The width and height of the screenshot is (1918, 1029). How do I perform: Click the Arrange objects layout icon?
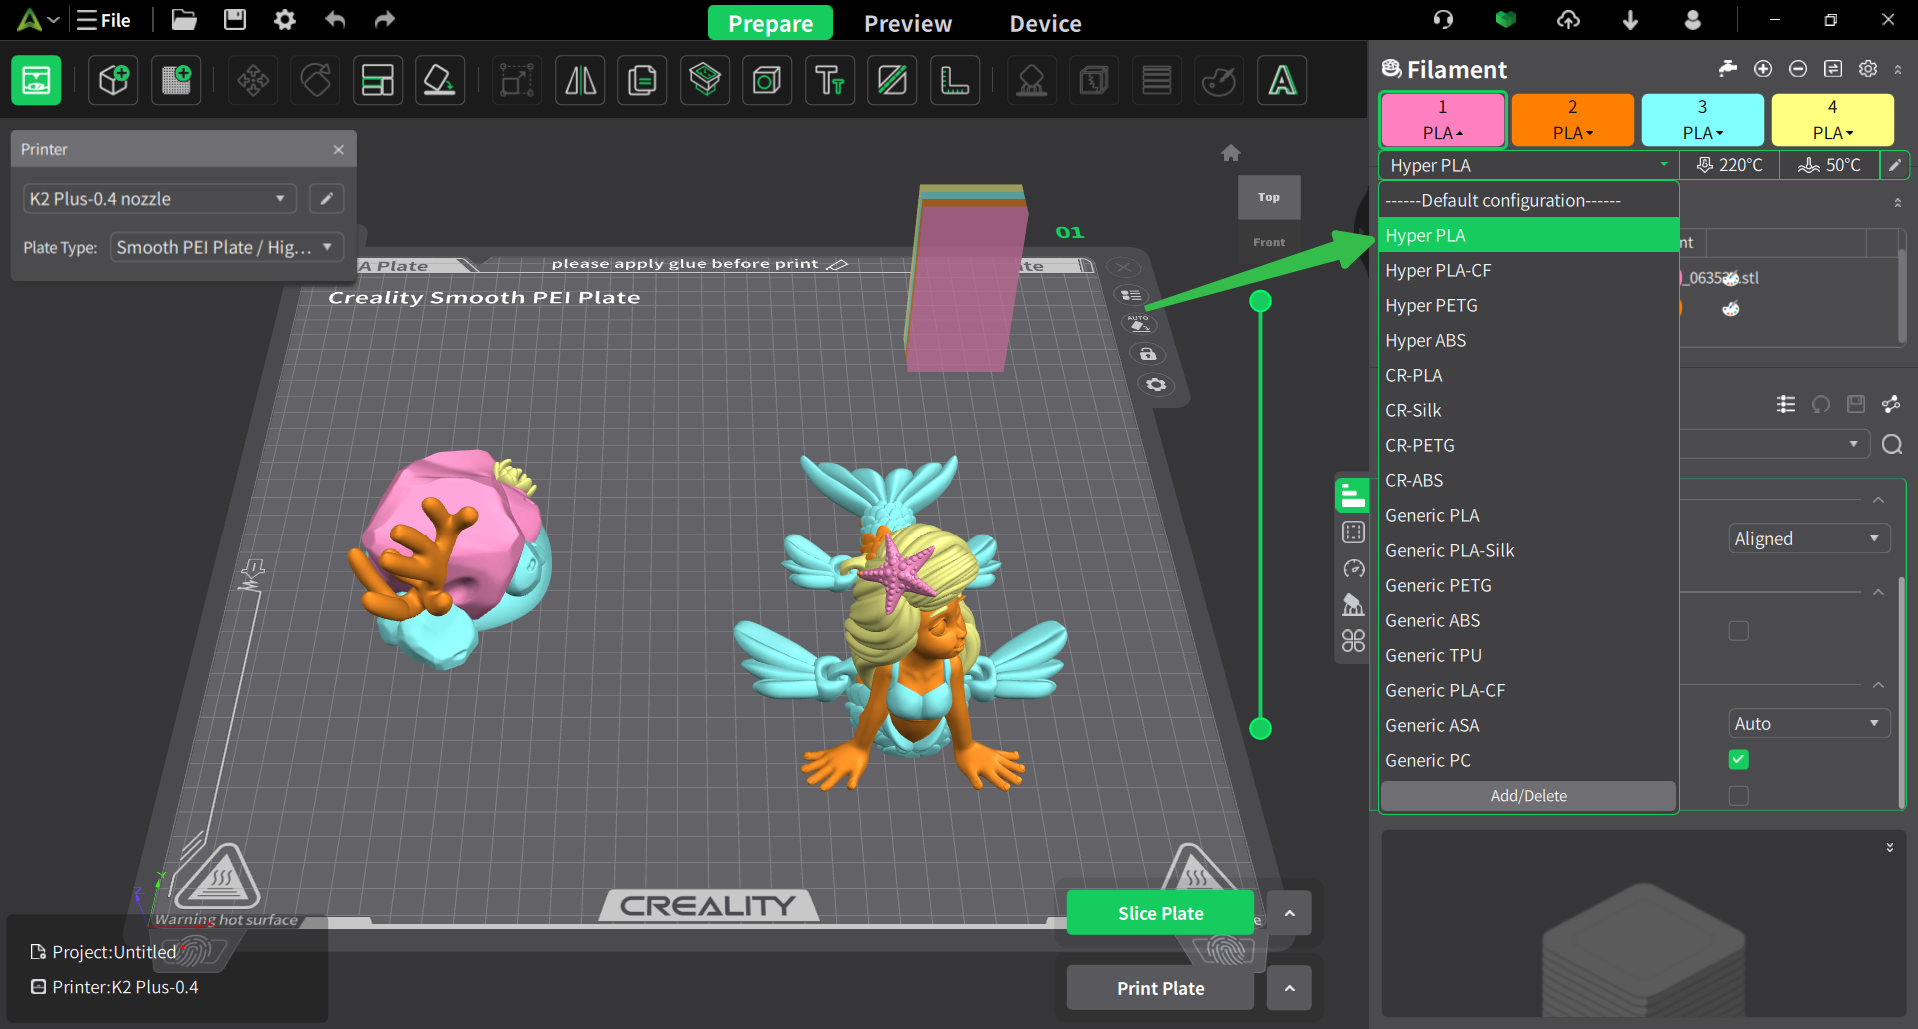(378, 80)
